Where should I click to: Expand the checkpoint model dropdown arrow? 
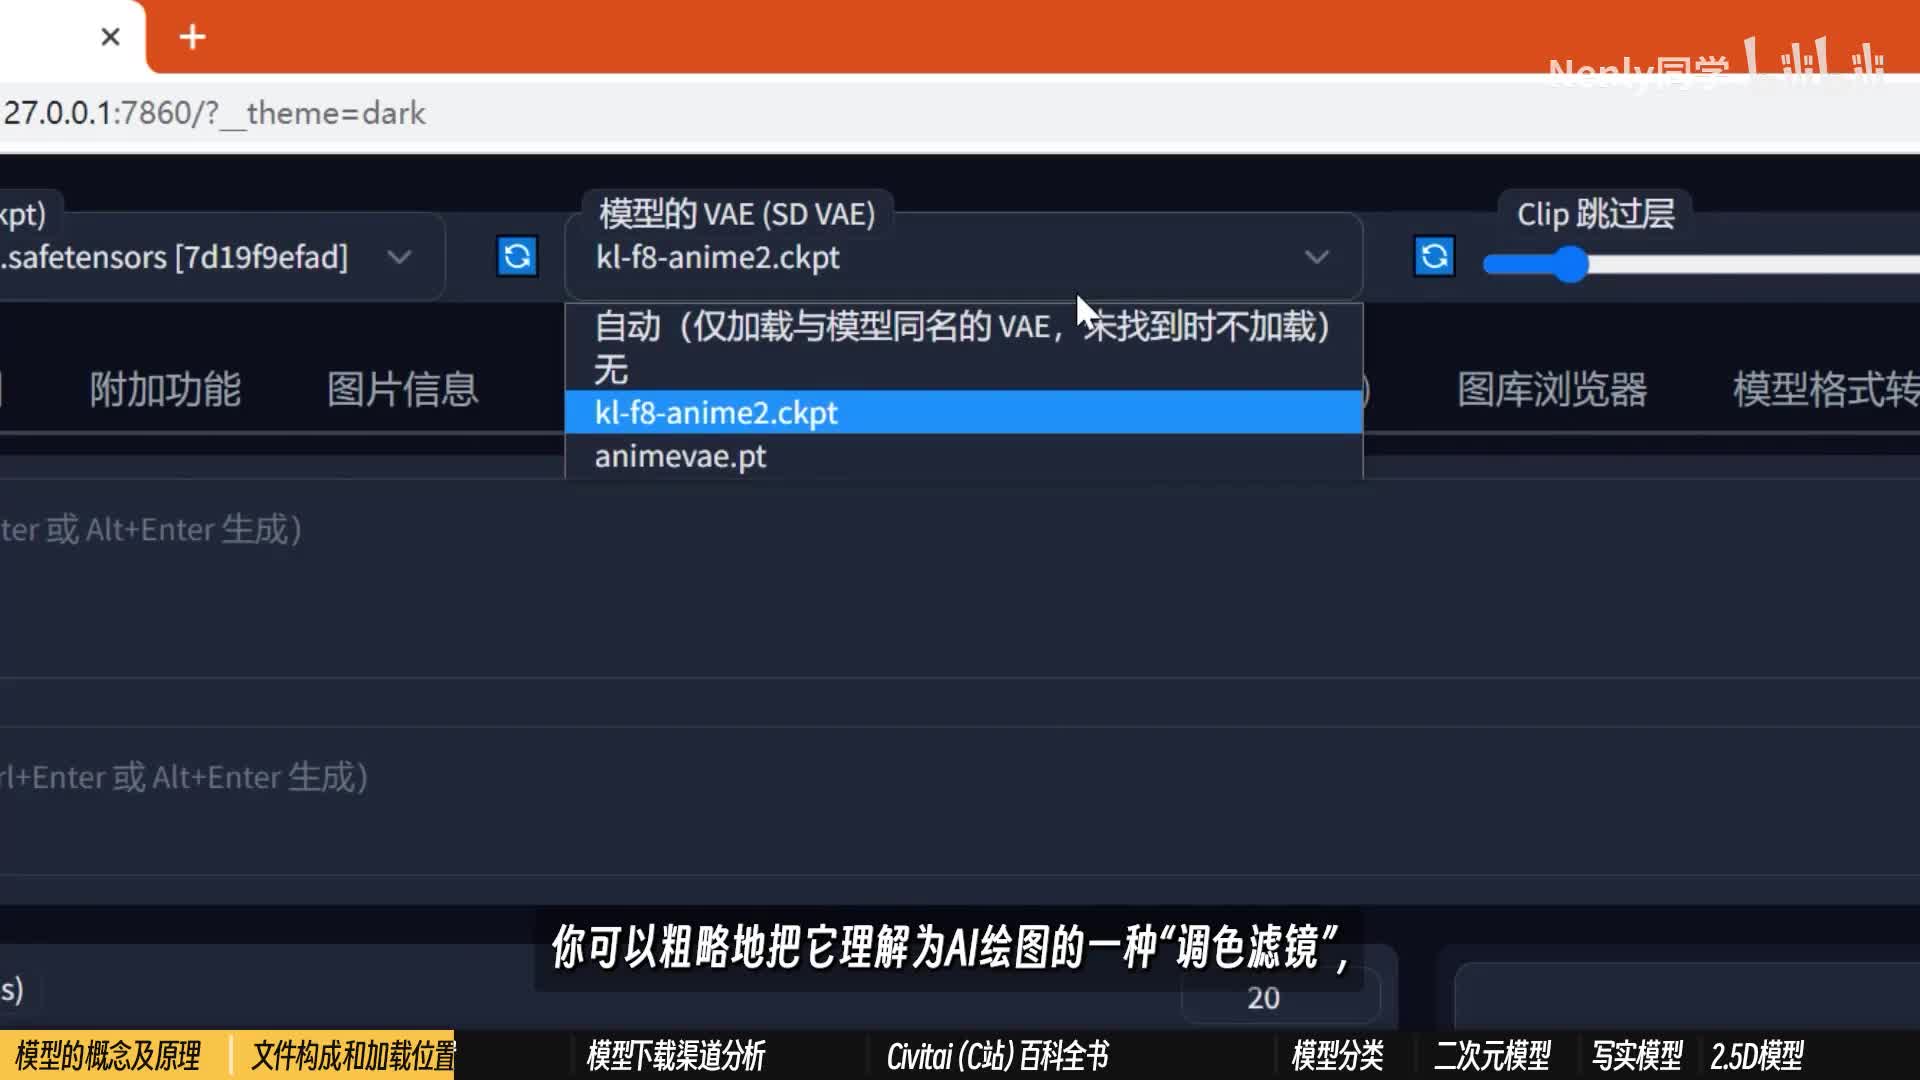click(399, 257)
